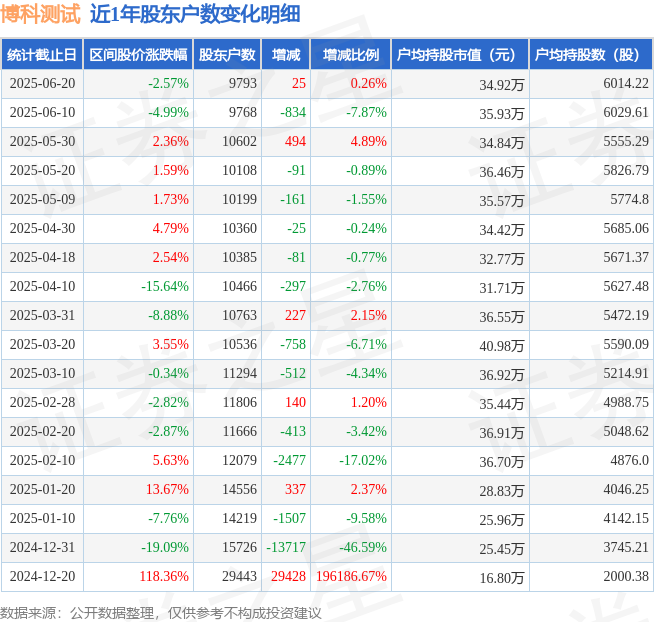Click the market value 31.71万
Screen dimensions: 654x622
pos(502,288)
